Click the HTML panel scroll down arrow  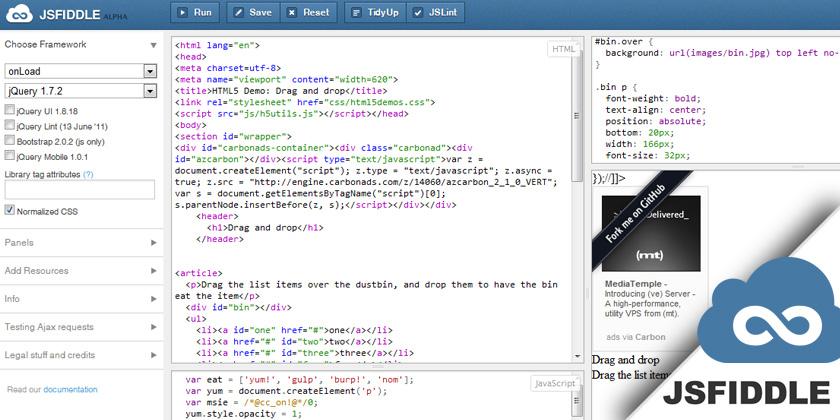(577, 356)
